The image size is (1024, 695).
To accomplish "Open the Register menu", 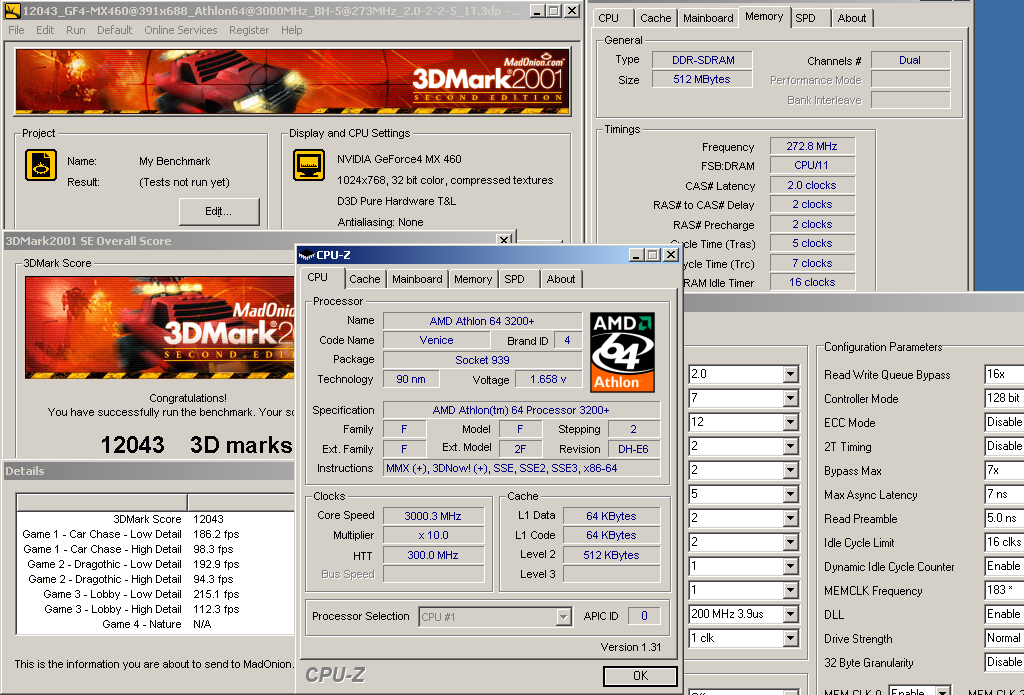I will click(x=249, y=30).
